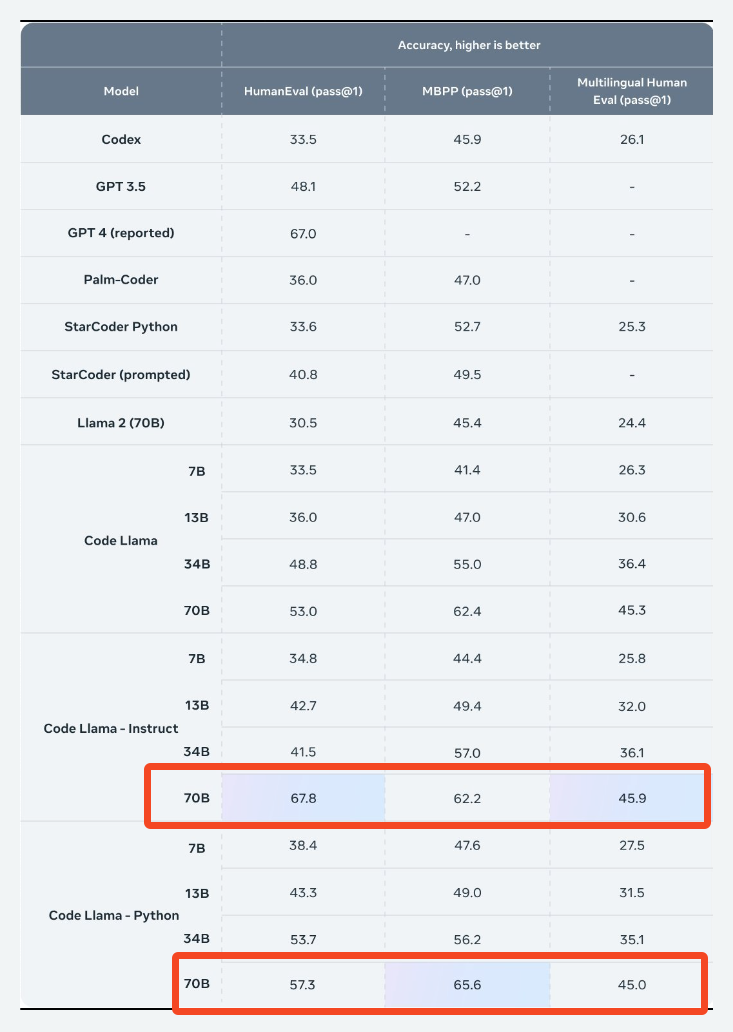Click the StarCoder (prompted) model name
Image resolution: width=733 pixels, height=1032 pixels.
click(x=121, y=375)
